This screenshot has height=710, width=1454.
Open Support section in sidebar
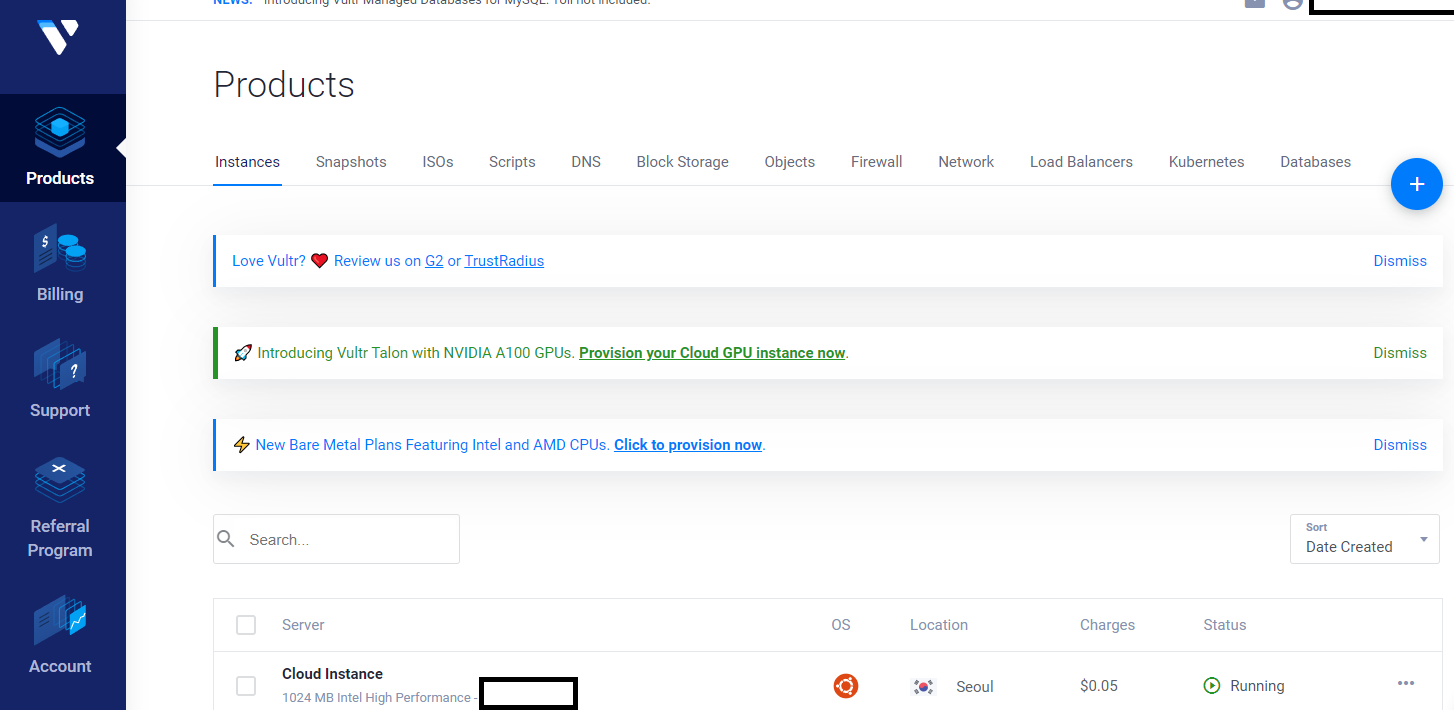(60, 380)
